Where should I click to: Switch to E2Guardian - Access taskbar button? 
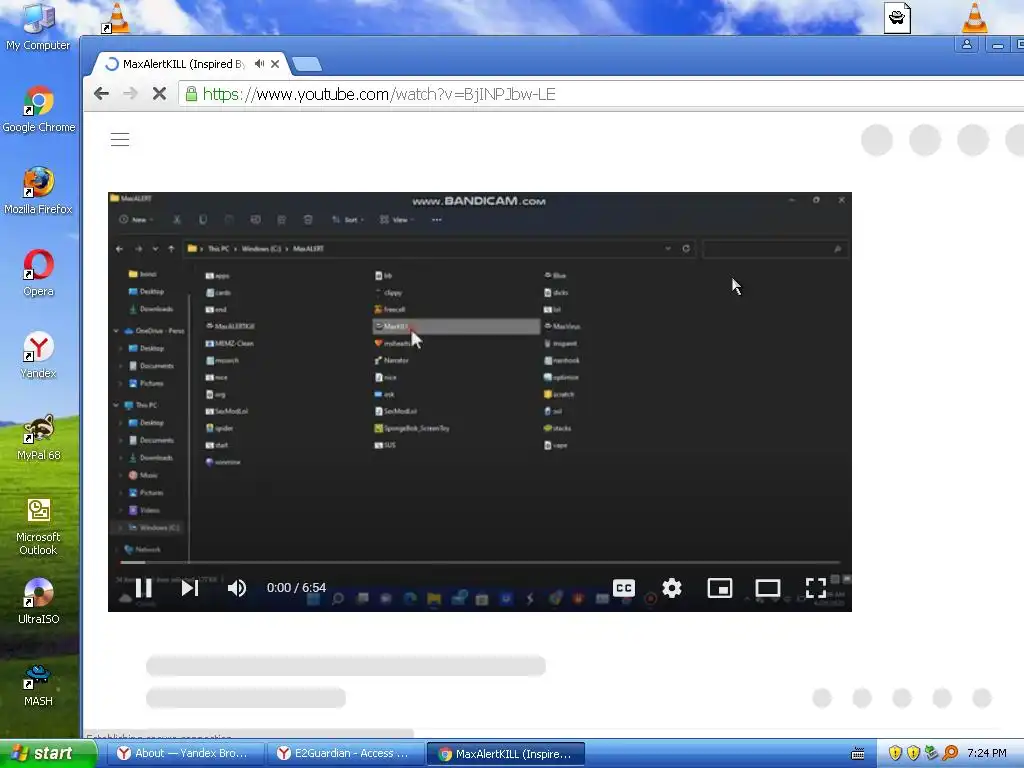point(345,754)
